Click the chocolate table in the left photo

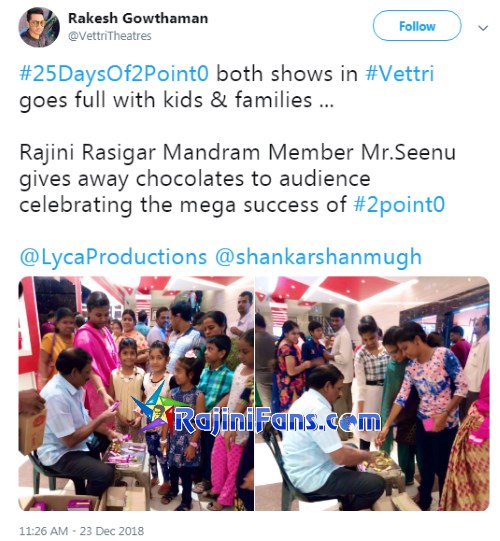point(126,459)
